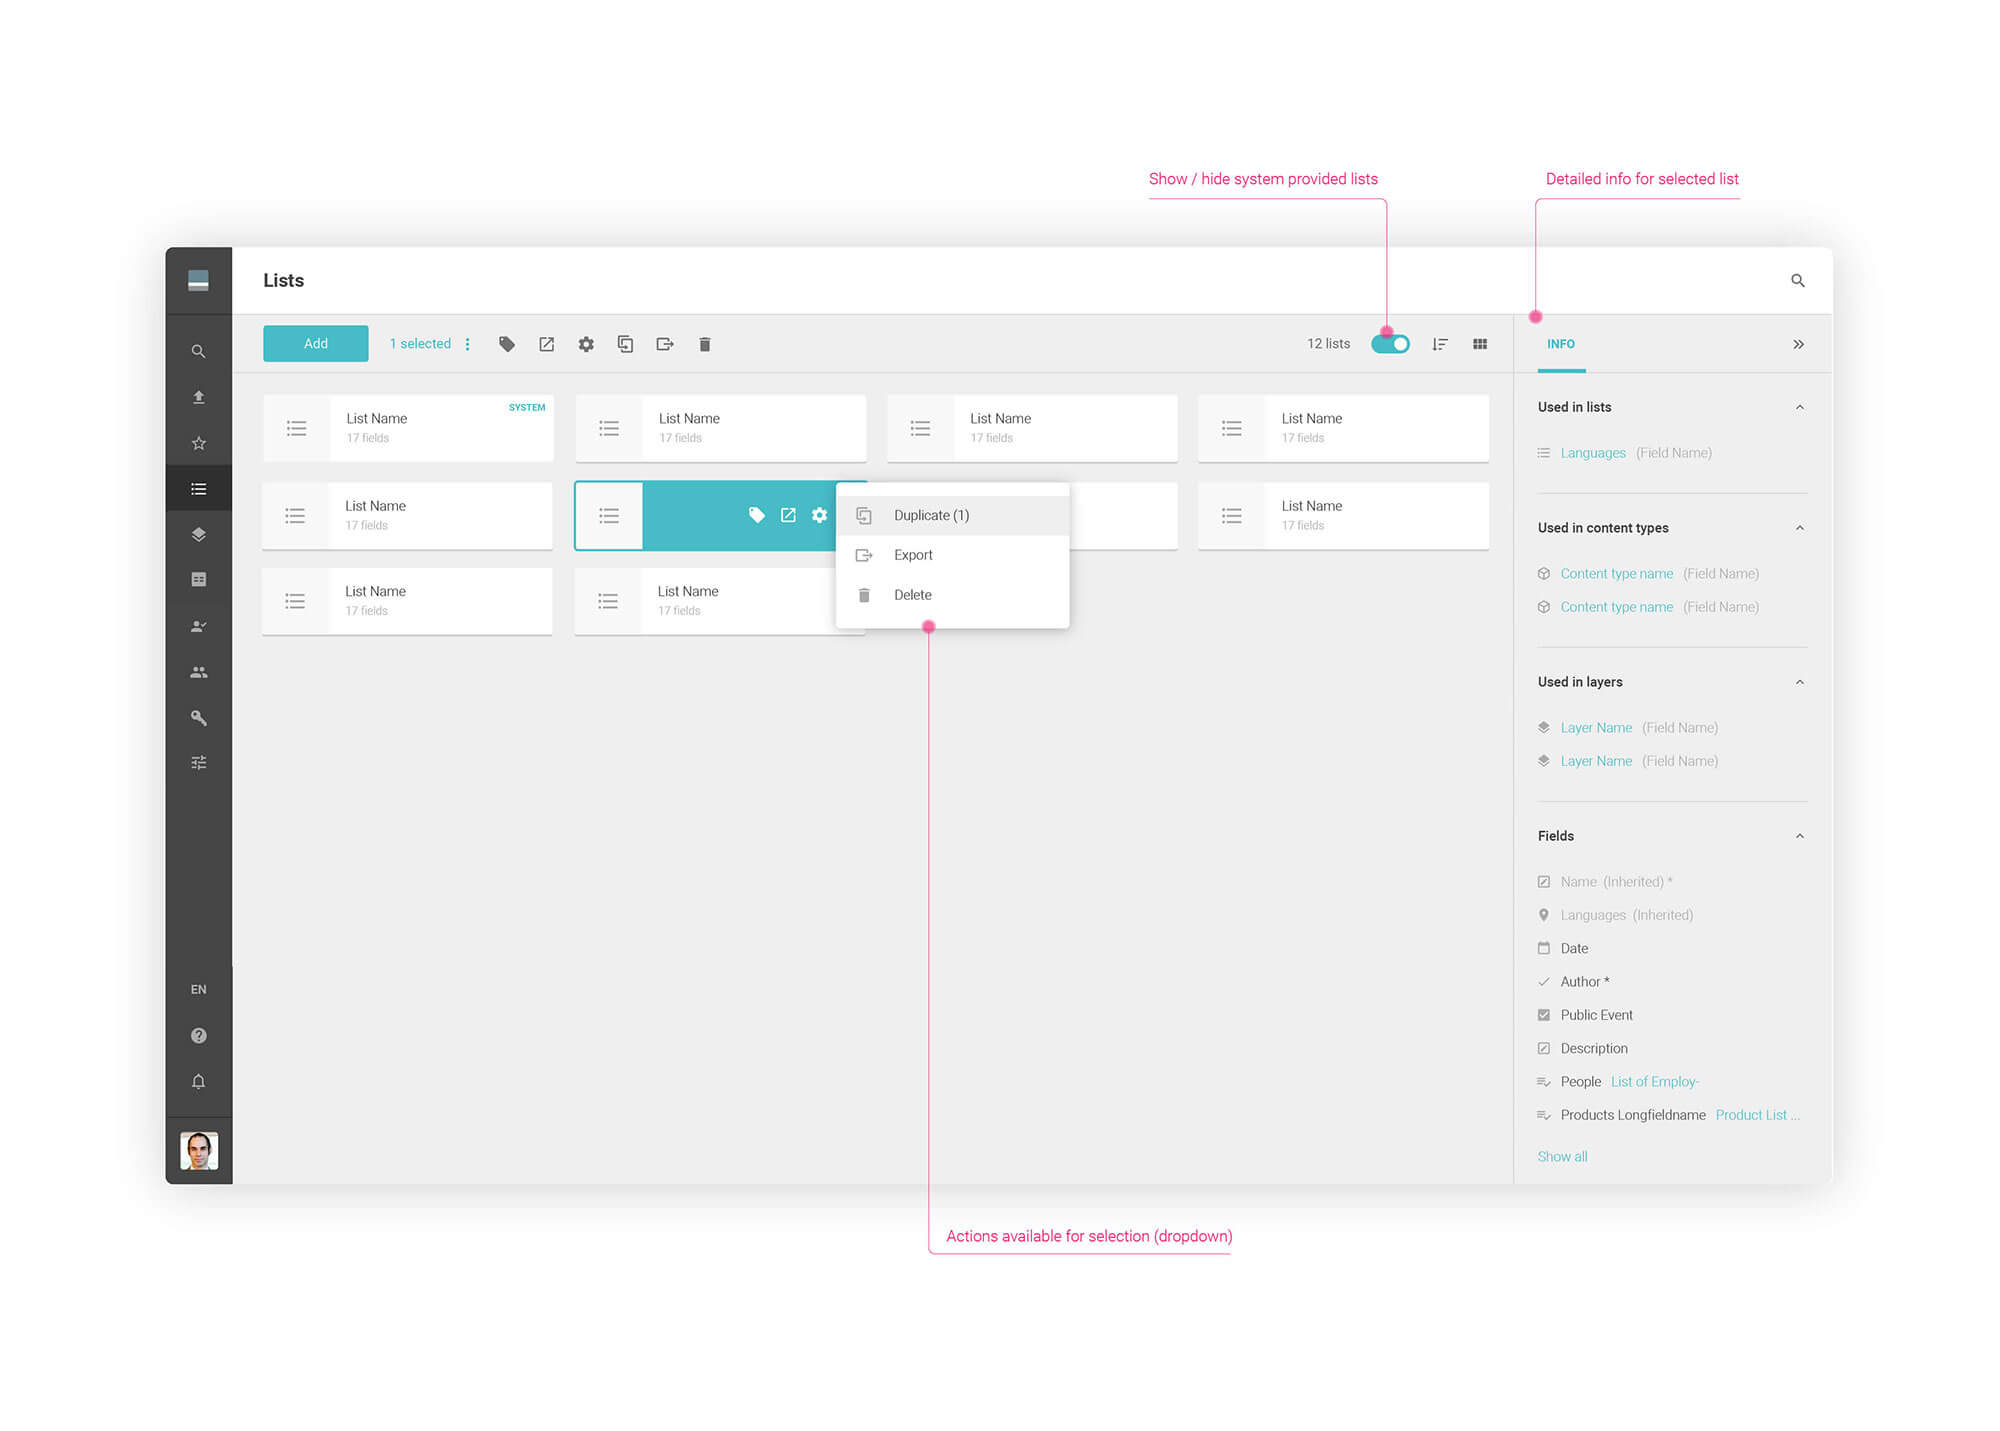
Task: Click the gear icon on the selected list card
Action: pyautogui.click(x=819, y=515)
